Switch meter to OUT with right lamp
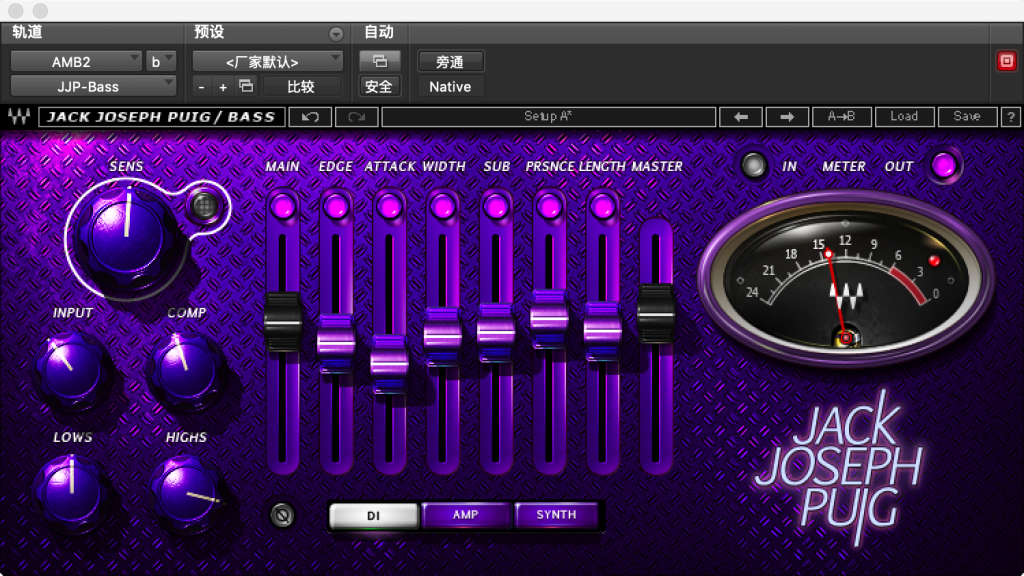Image resolution: width=1024 pixels, height=576 pixels. pyautogui.click(x=944, y=166)
